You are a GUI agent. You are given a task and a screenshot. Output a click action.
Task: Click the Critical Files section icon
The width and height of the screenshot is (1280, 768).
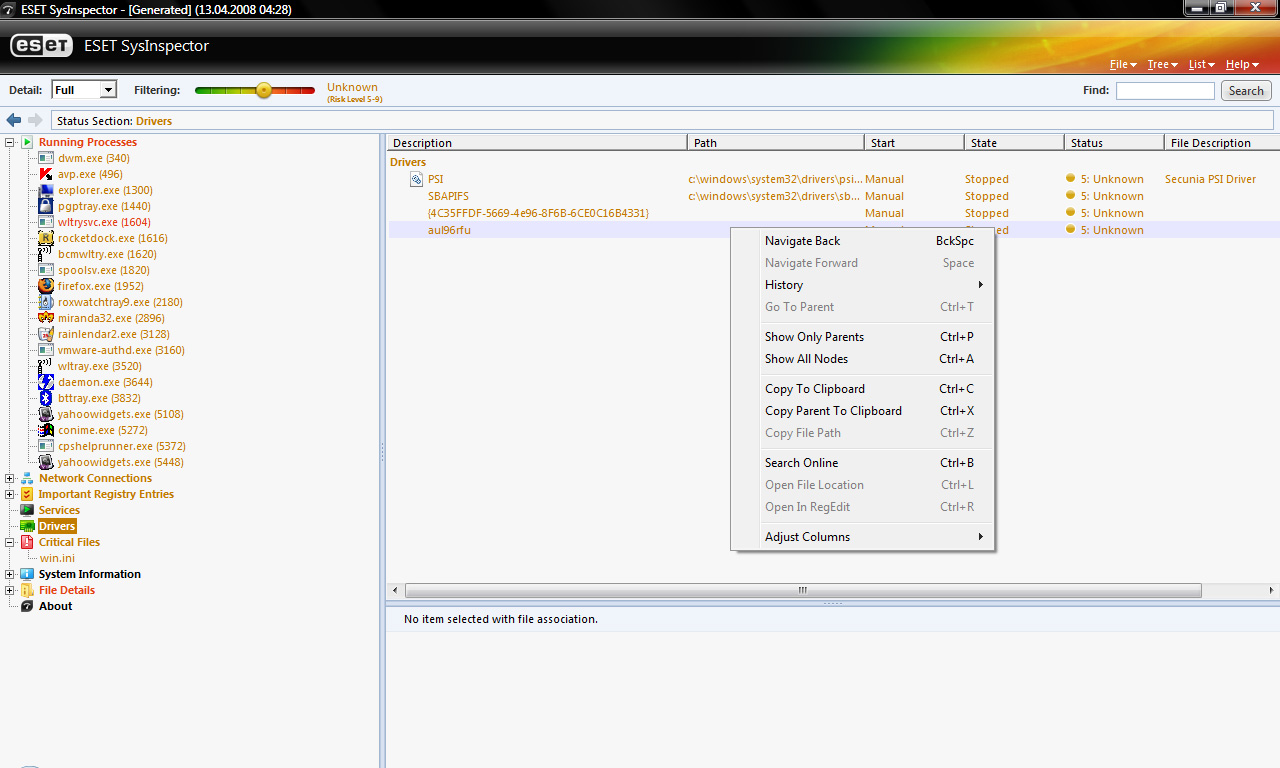(27, 542)
